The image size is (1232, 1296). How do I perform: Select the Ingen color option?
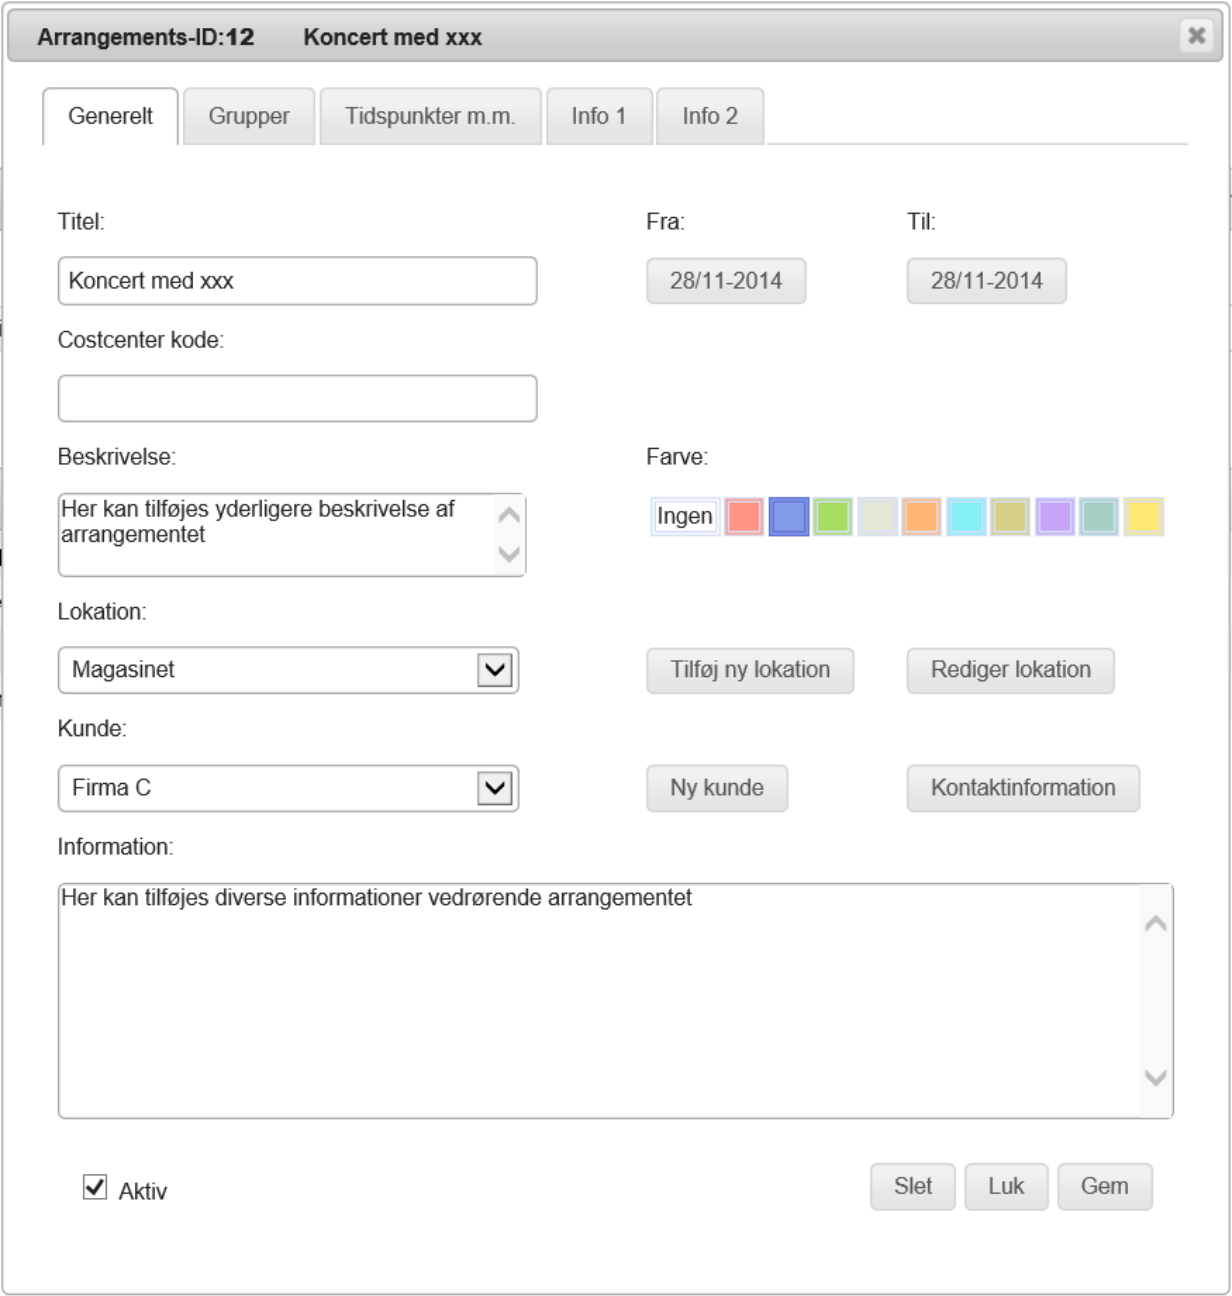(x=685, y=517)
